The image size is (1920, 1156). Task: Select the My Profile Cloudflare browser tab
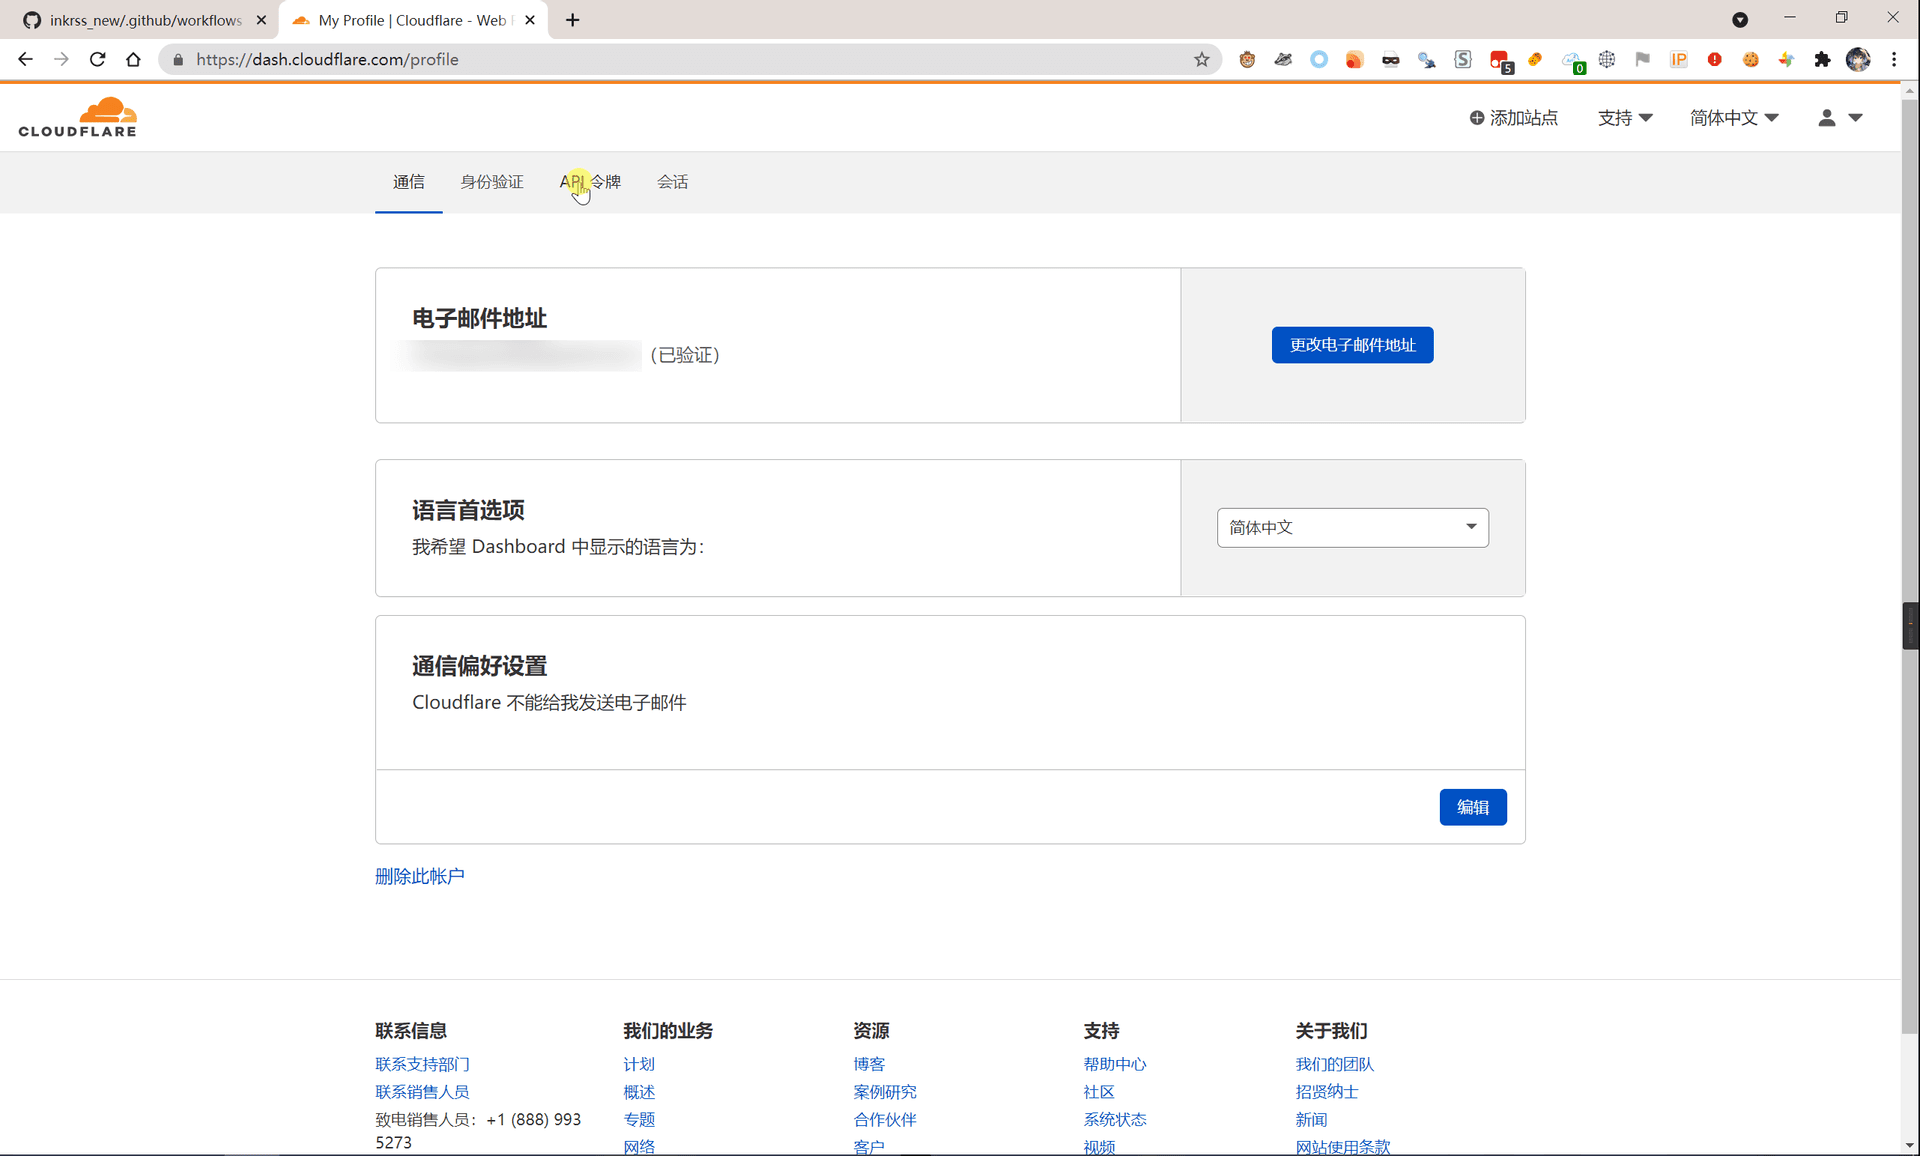pos(412,20)
